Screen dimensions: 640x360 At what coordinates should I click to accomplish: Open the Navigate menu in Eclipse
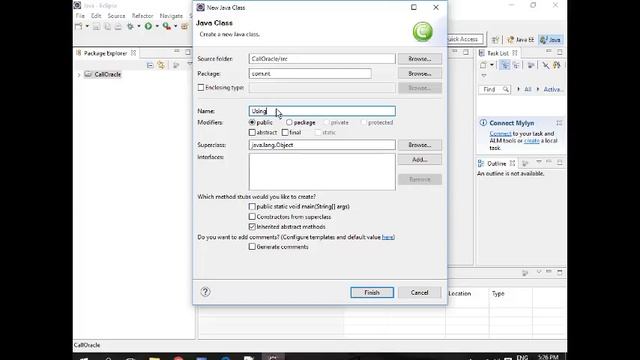coord(171,16)
